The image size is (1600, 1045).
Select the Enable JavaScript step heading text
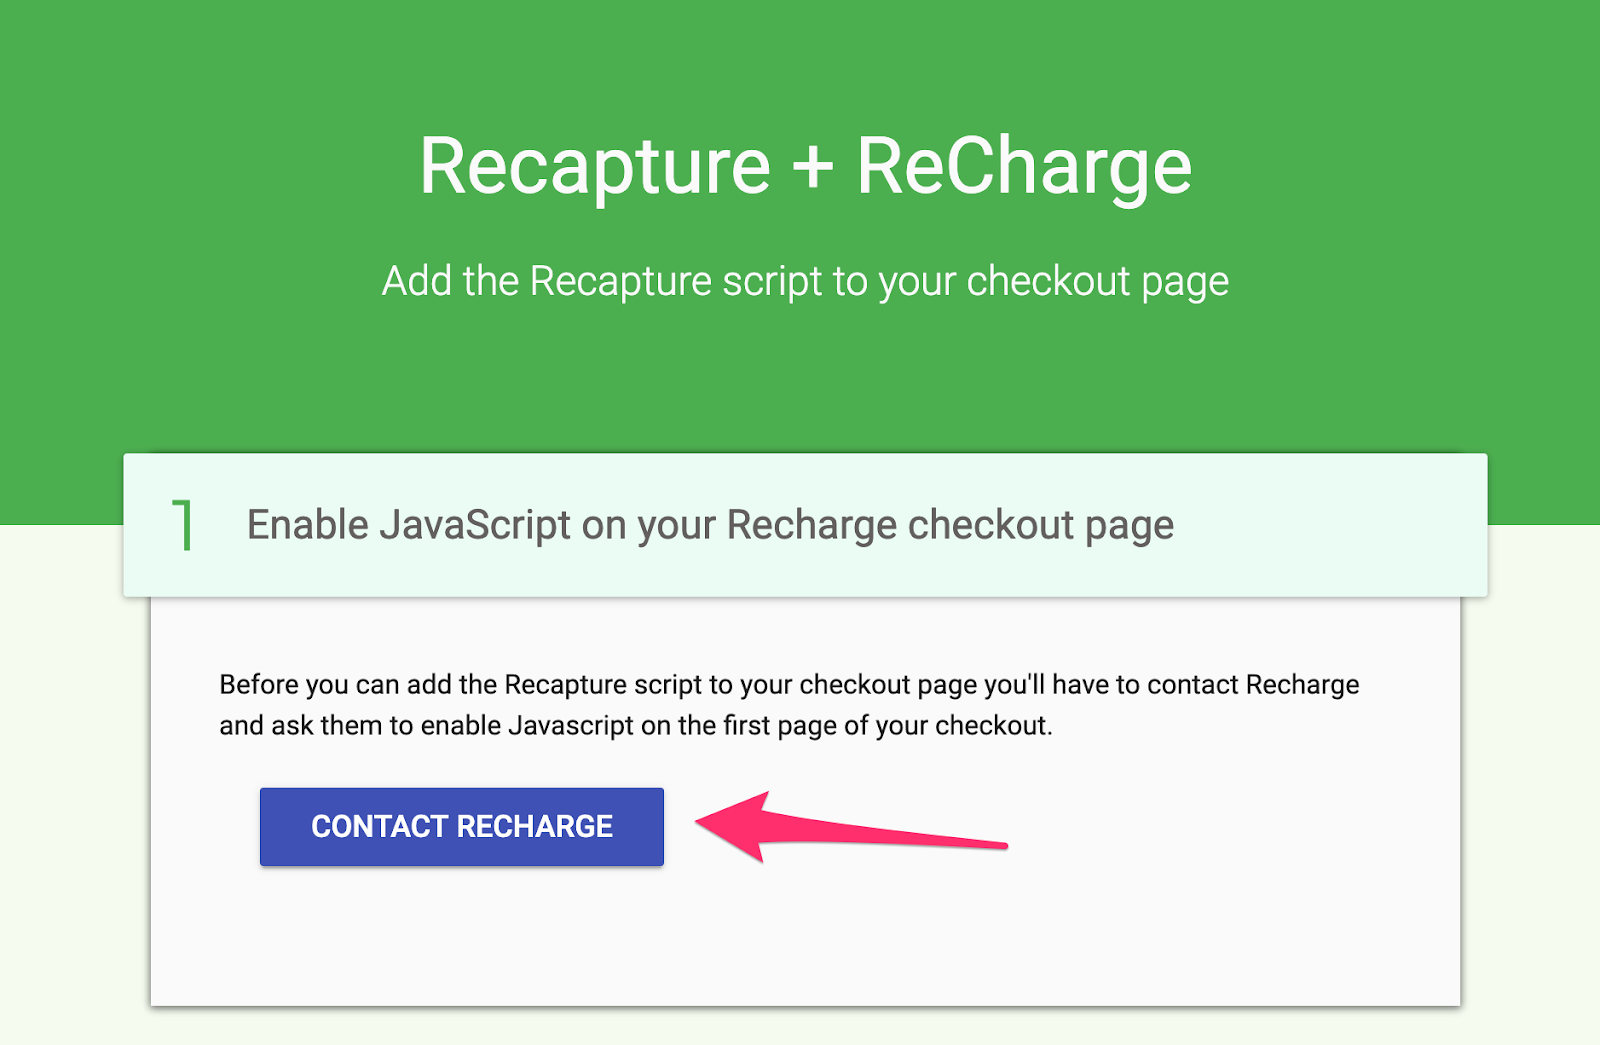click(710, 525)
